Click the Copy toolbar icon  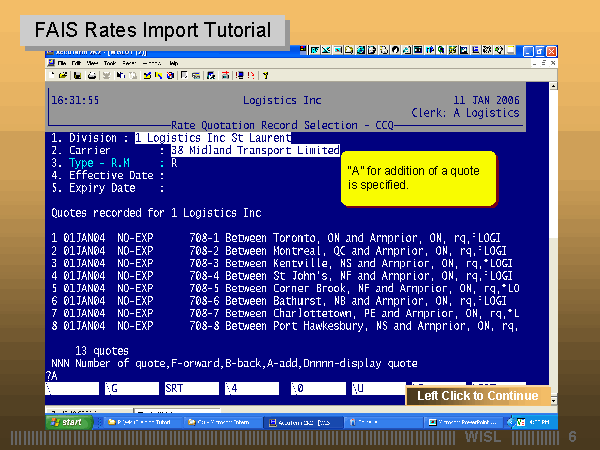point(120,75)
